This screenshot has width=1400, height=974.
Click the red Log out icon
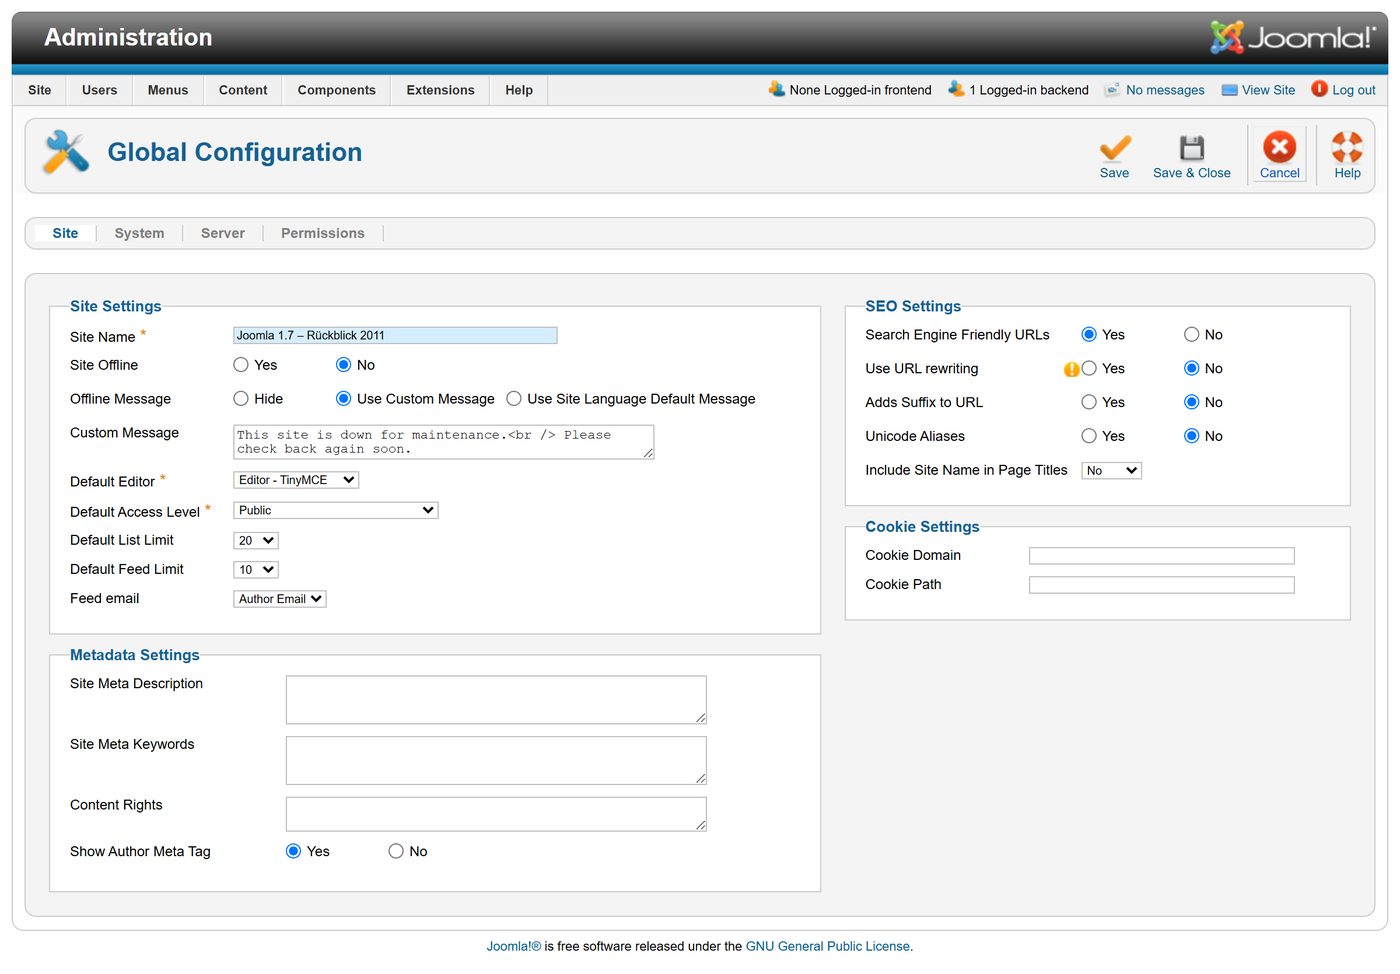tap(1320, 89)
